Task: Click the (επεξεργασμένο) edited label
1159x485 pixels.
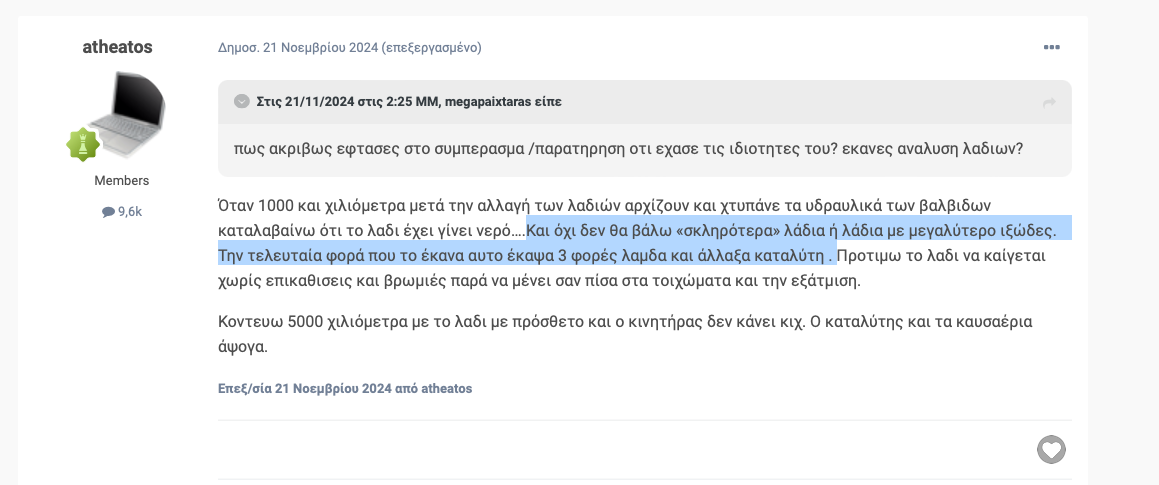Action: click(x=432, y=48)
